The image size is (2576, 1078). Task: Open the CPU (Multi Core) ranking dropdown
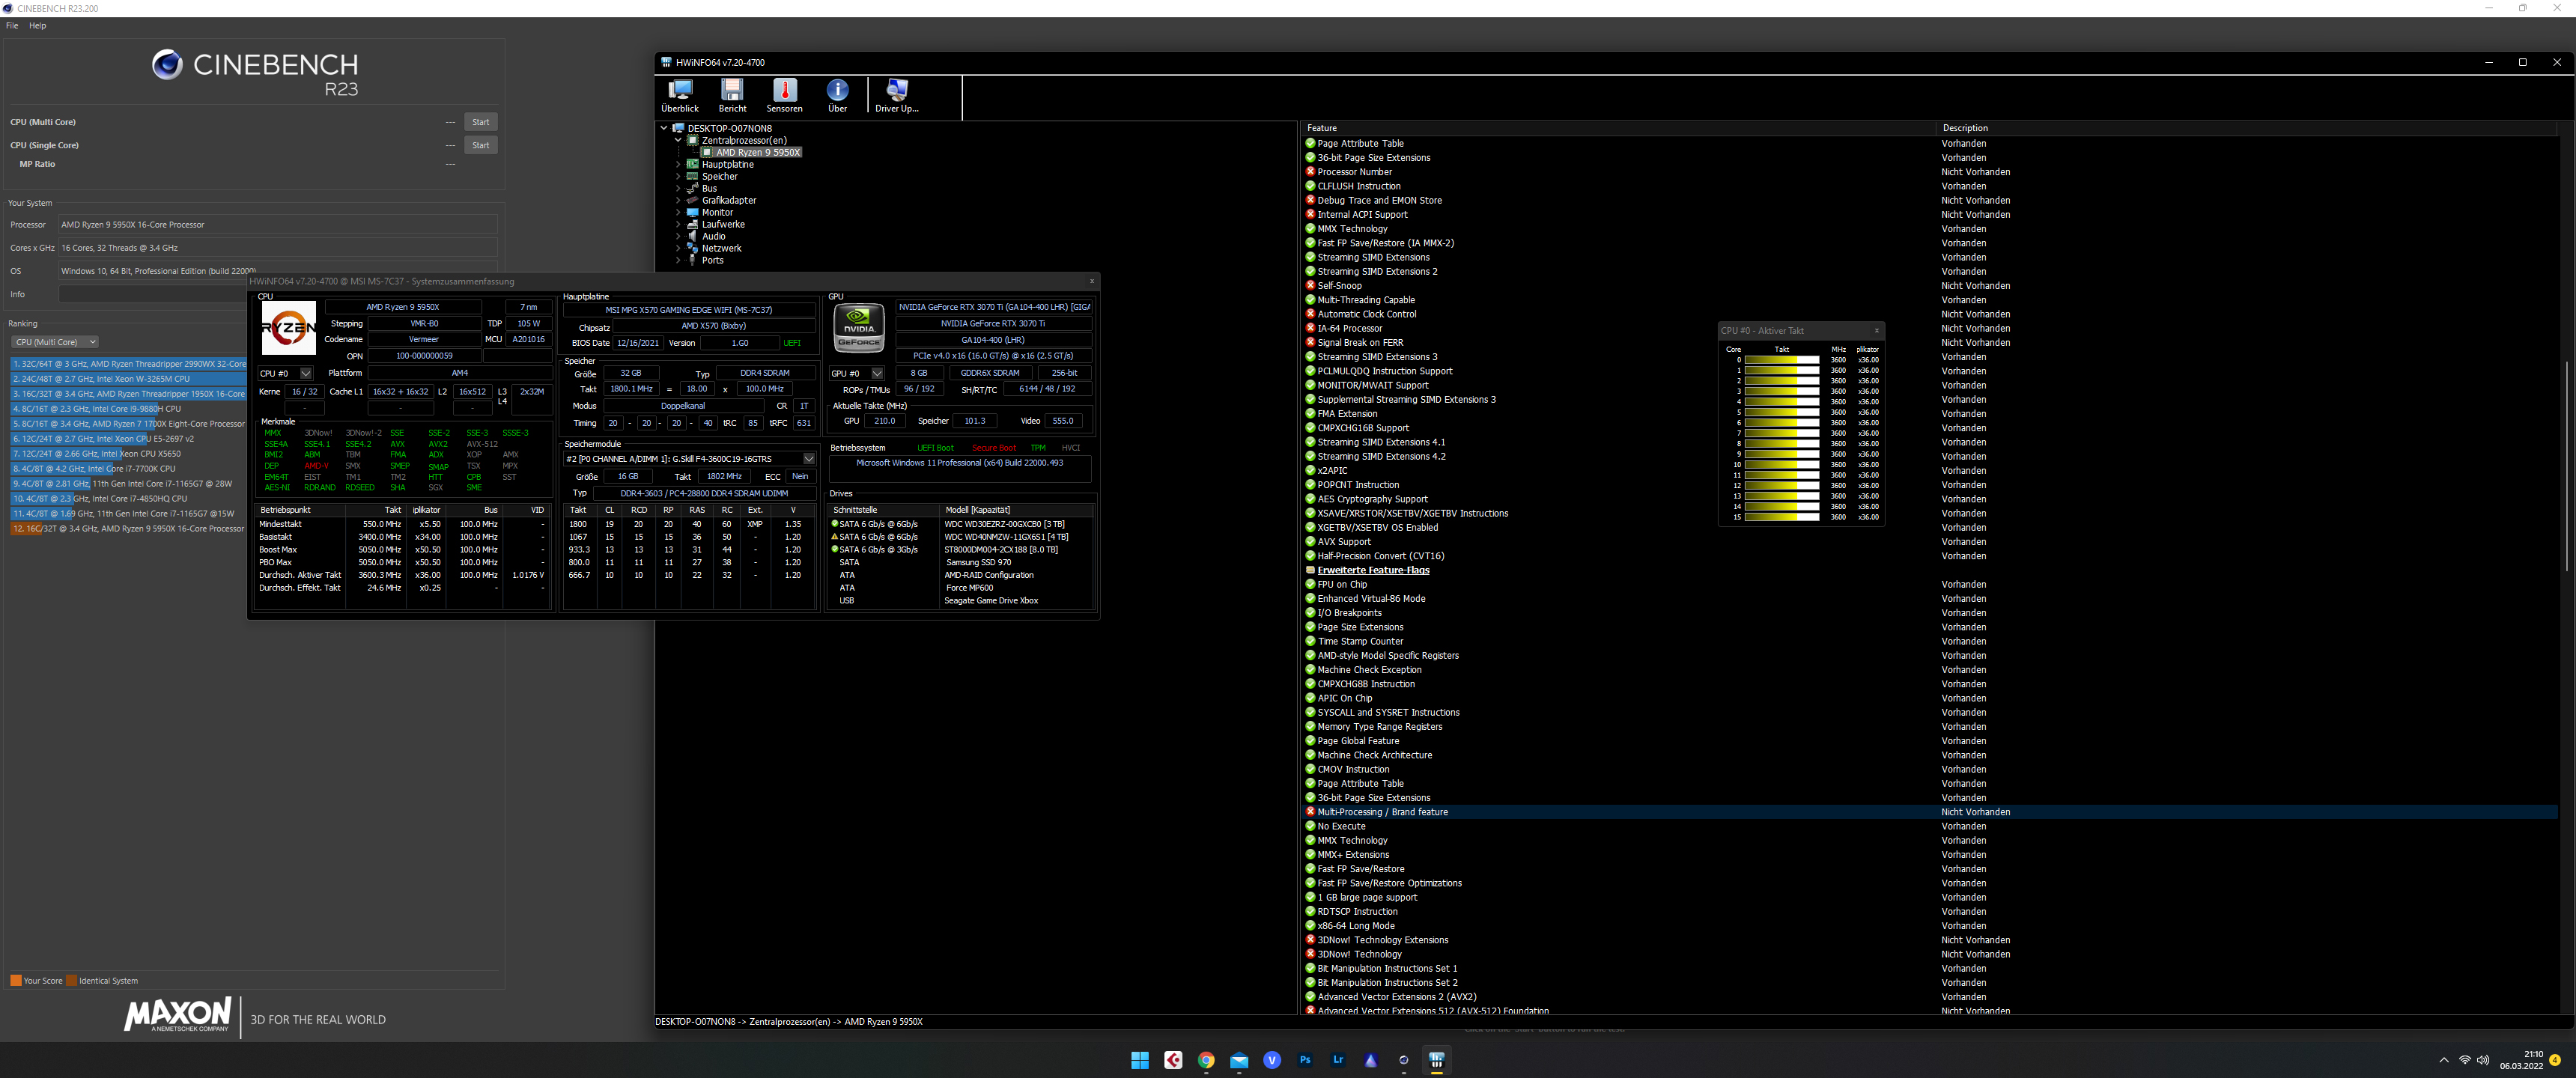(x=55, y=342)
